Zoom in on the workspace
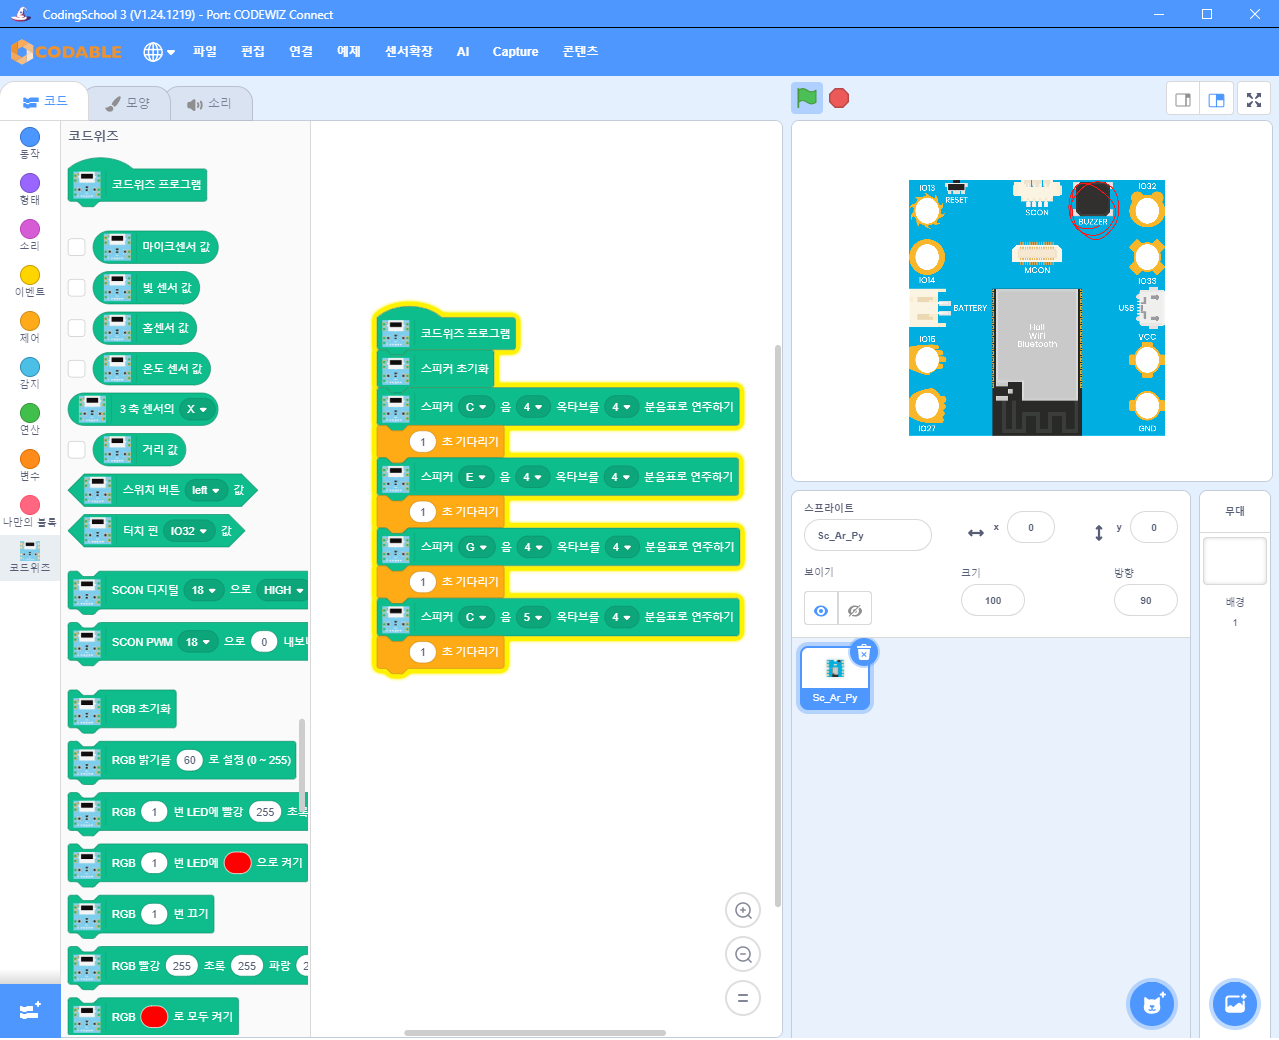The height and width of the screenshot is (1040, 1279). [743, 911]
